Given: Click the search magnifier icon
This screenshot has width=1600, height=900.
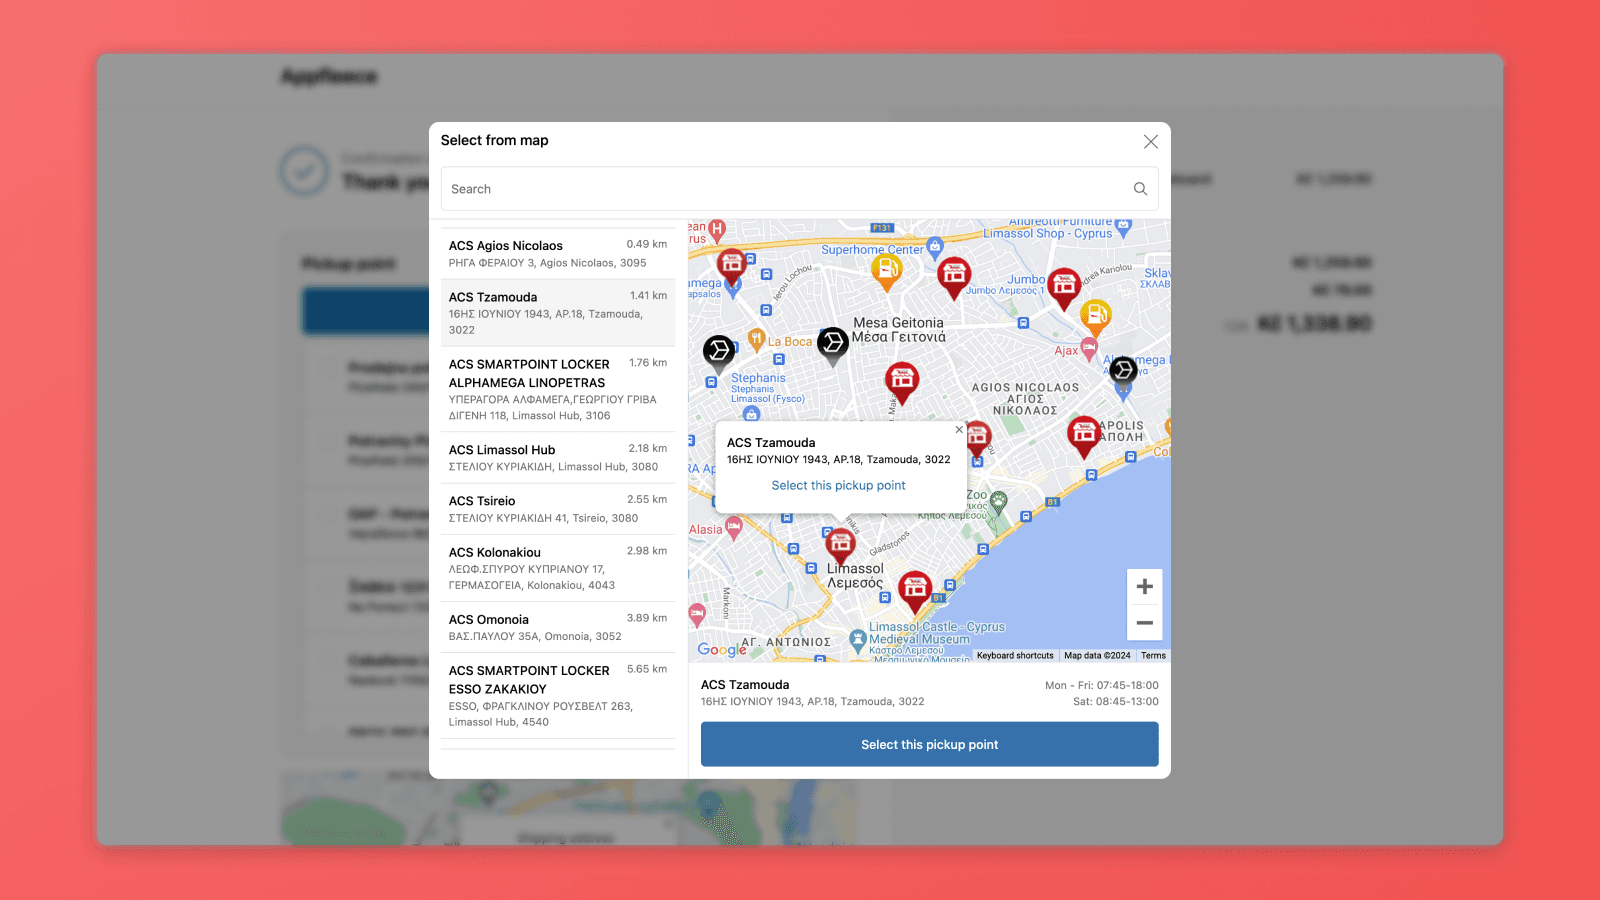Looking at the screenshot, I should point(1140,189).
